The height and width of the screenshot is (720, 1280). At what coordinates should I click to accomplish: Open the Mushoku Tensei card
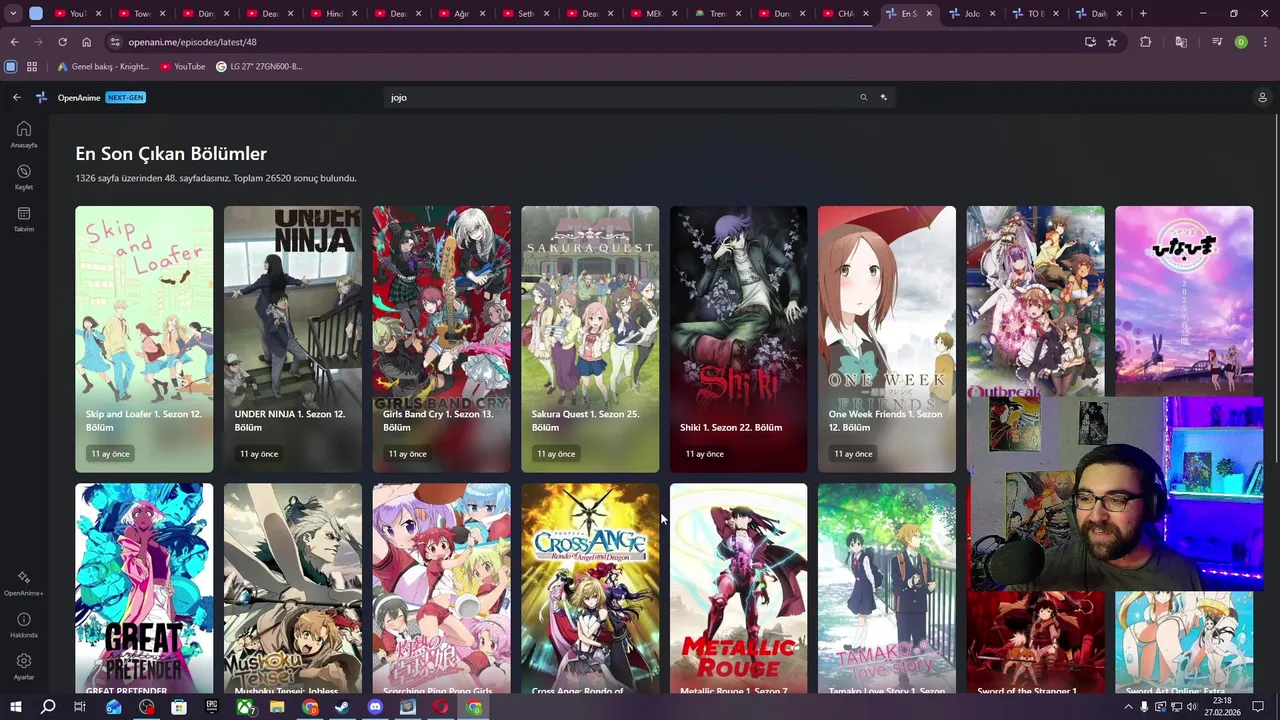[x=293, y=588]
